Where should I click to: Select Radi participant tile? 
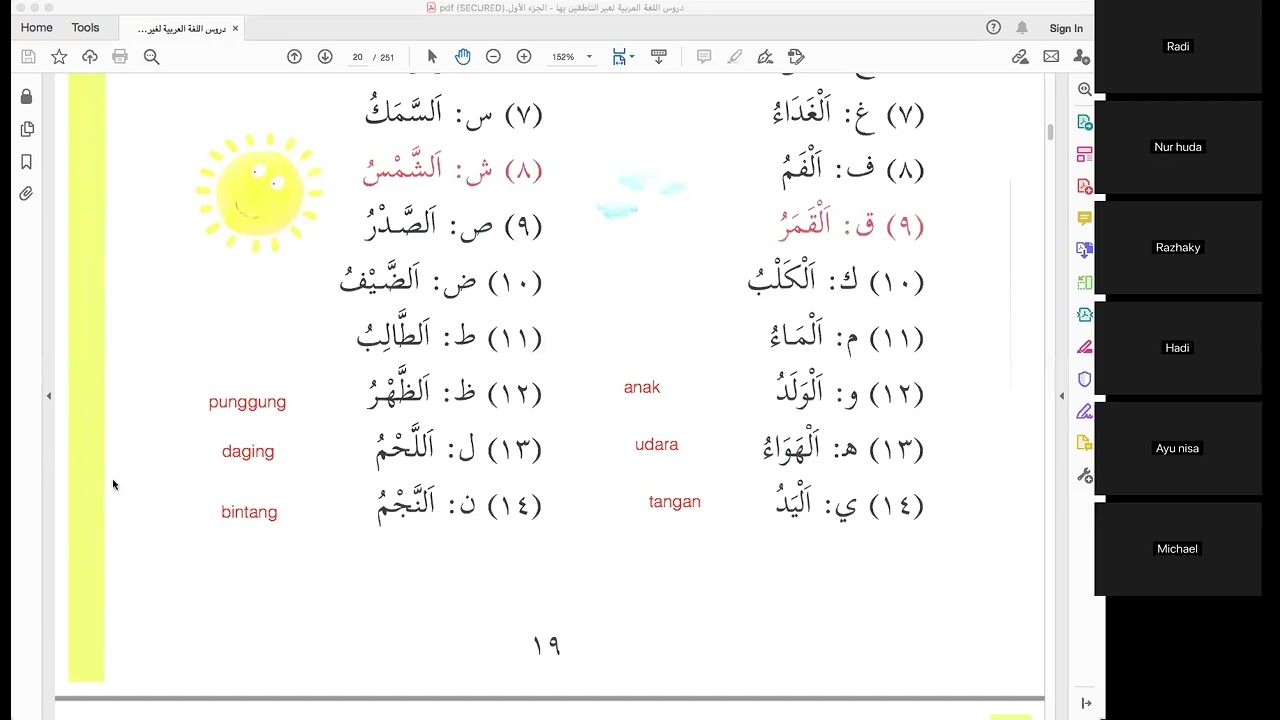tap(1178, 47)
